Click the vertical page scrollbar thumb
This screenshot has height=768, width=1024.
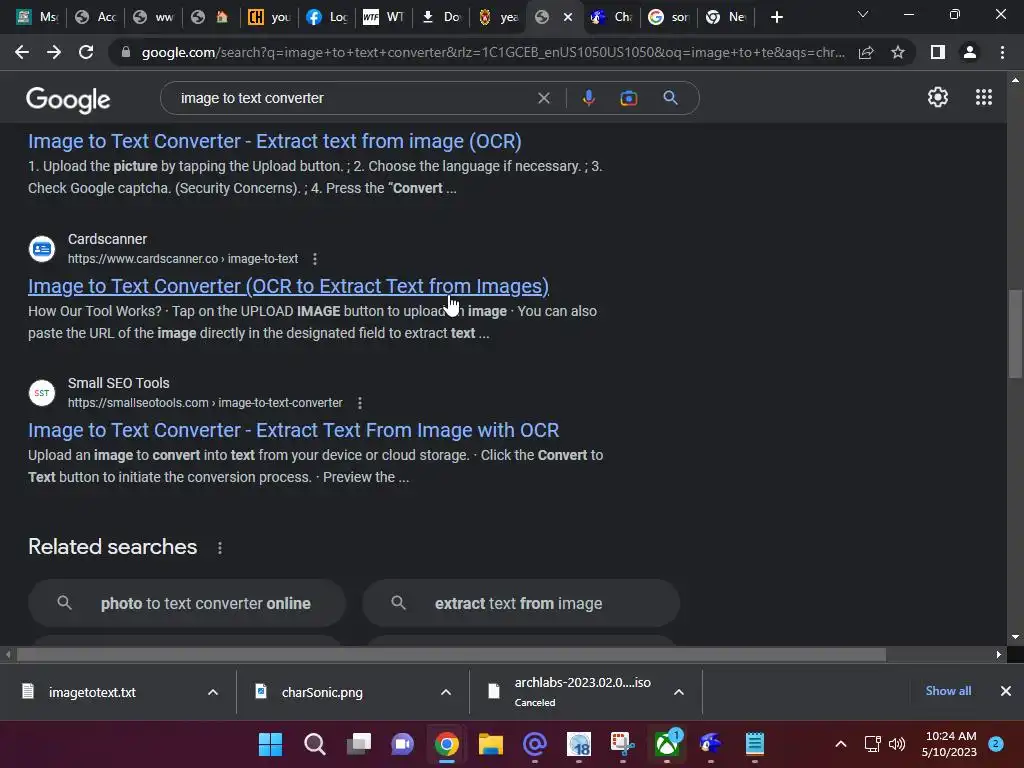[1015, 333]
